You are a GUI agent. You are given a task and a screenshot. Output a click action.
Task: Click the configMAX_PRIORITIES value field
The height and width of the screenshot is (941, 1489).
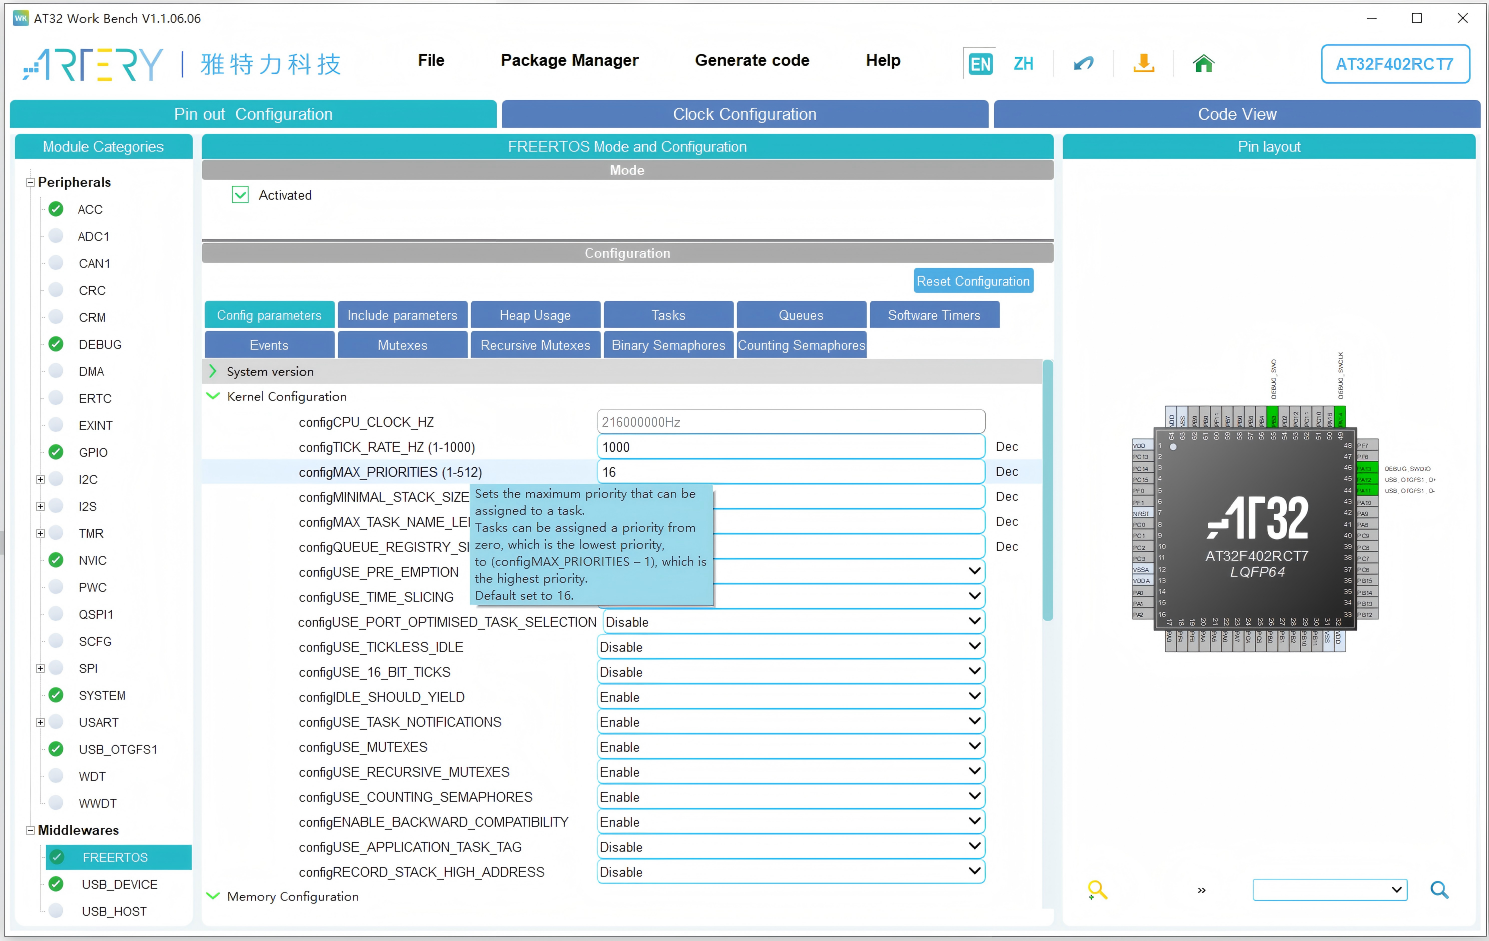(x=791, y=472)
